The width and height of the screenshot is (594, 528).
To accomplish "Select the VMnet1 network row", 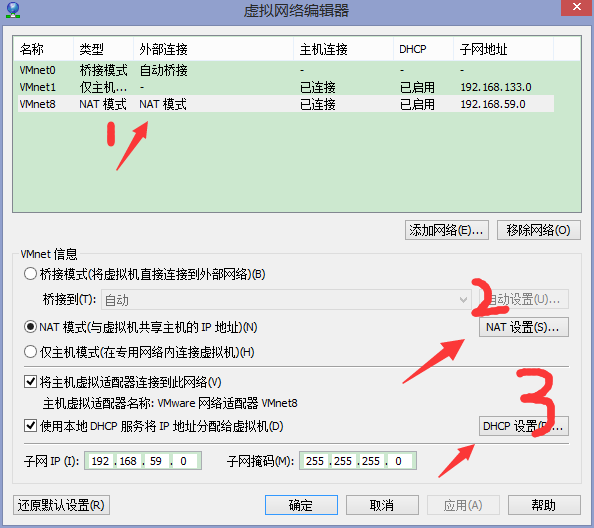I will 286,87.
